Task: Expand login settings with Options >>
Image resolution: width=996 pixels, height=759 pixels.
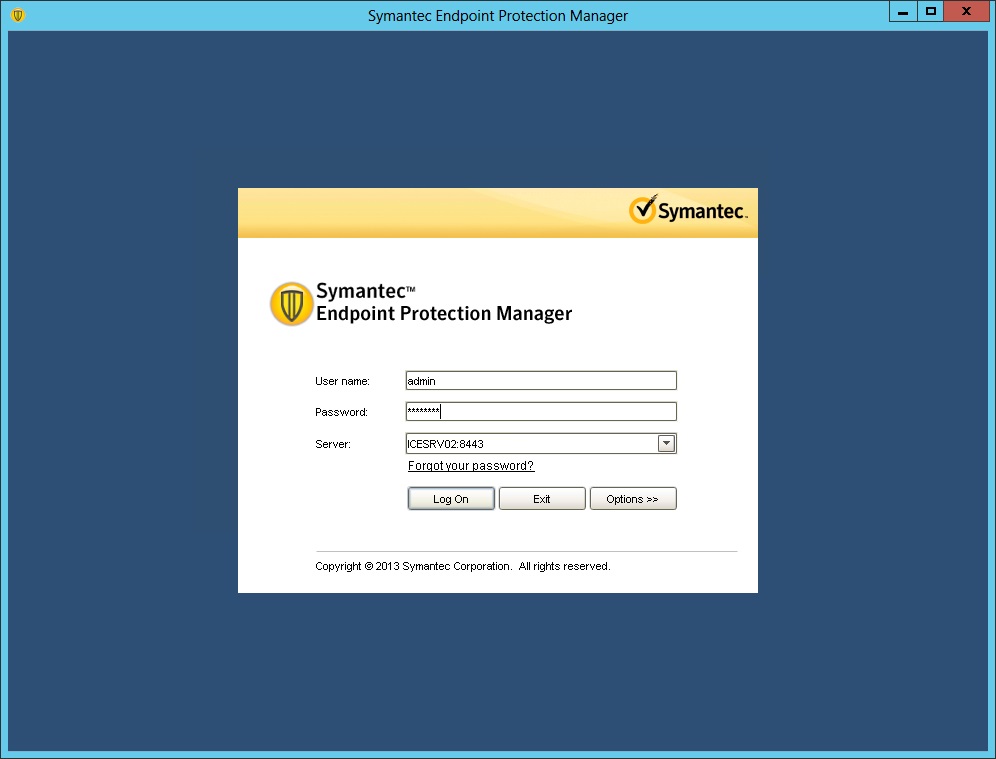Action: 632,499
